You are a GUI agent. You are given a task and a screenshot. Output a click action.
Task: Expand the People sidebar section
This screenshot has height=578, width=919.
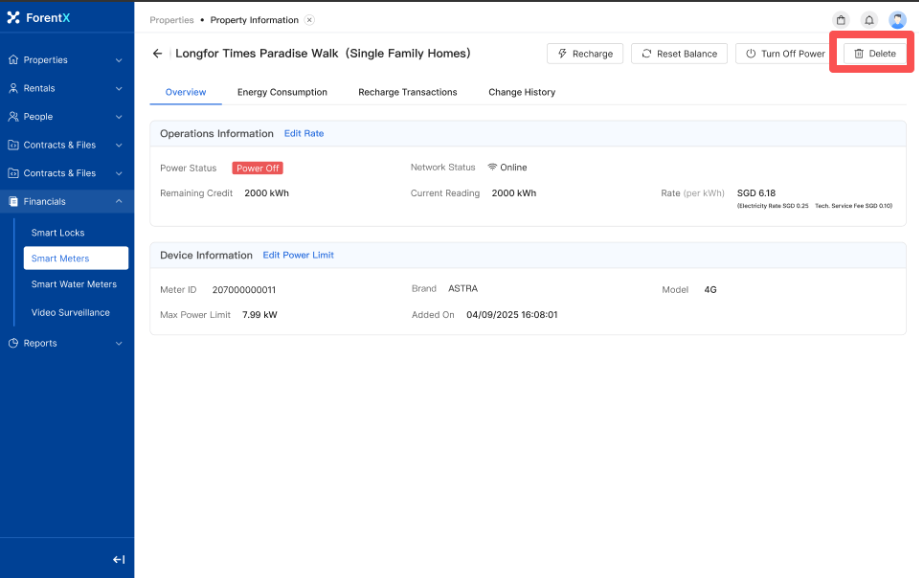66,117
